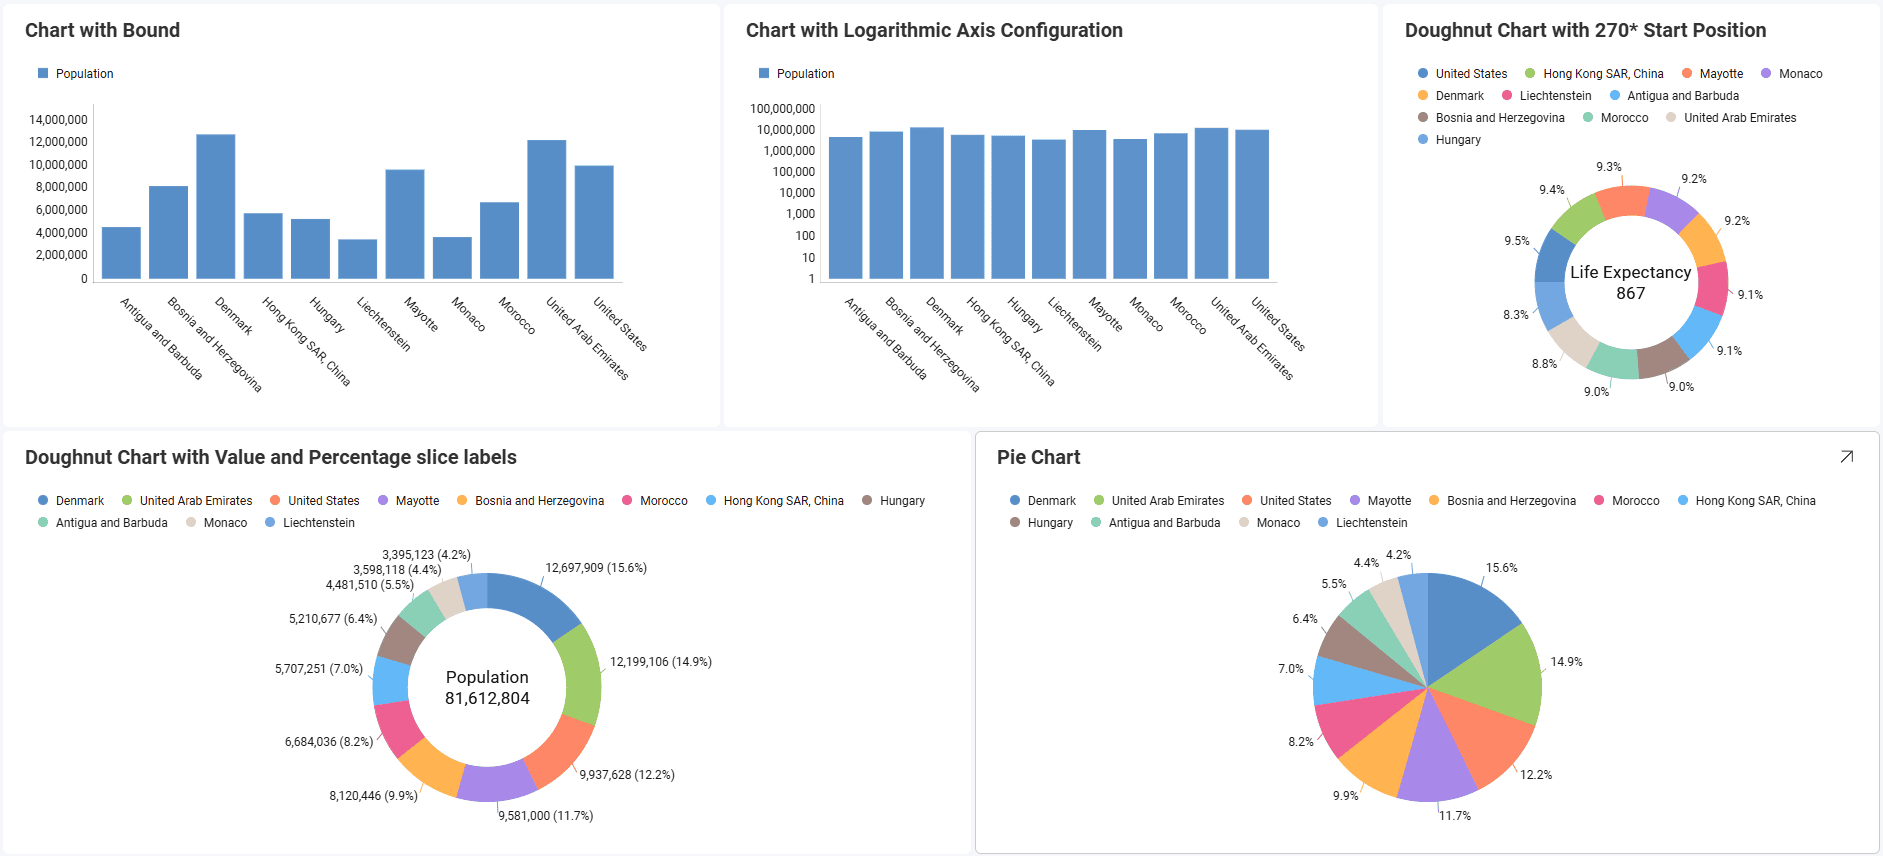Click the 9.5% slice in 270° Doughnut
The width and height of the screenshot is (1883, 856).
click(x=1554, y=257)
